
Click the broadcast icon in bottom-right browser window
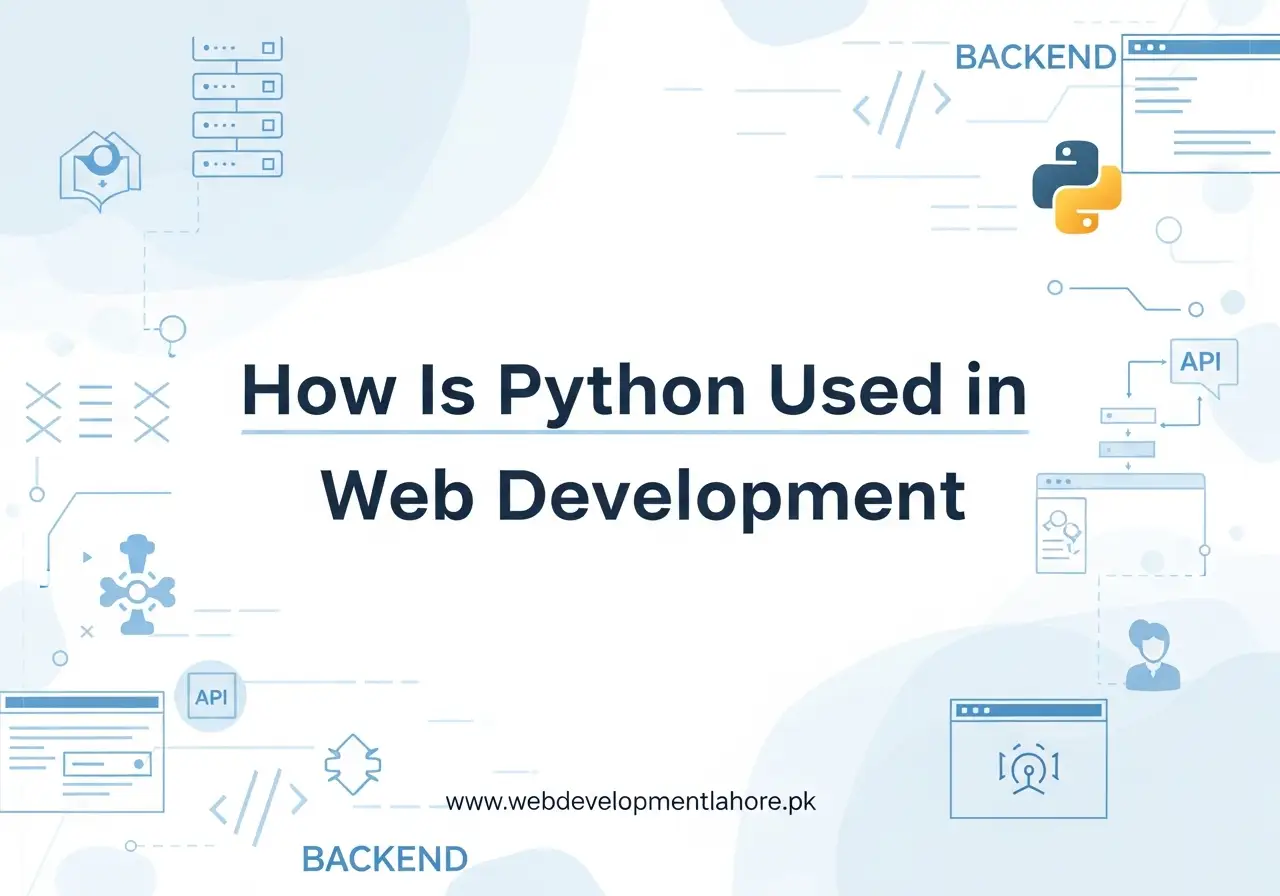point(1028,768)
